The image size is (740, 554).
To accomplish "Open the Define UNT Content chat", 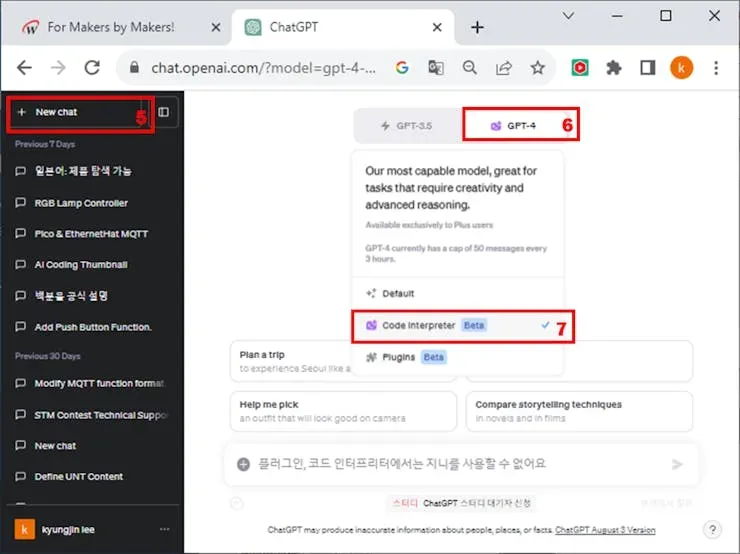I will [78, 477].
